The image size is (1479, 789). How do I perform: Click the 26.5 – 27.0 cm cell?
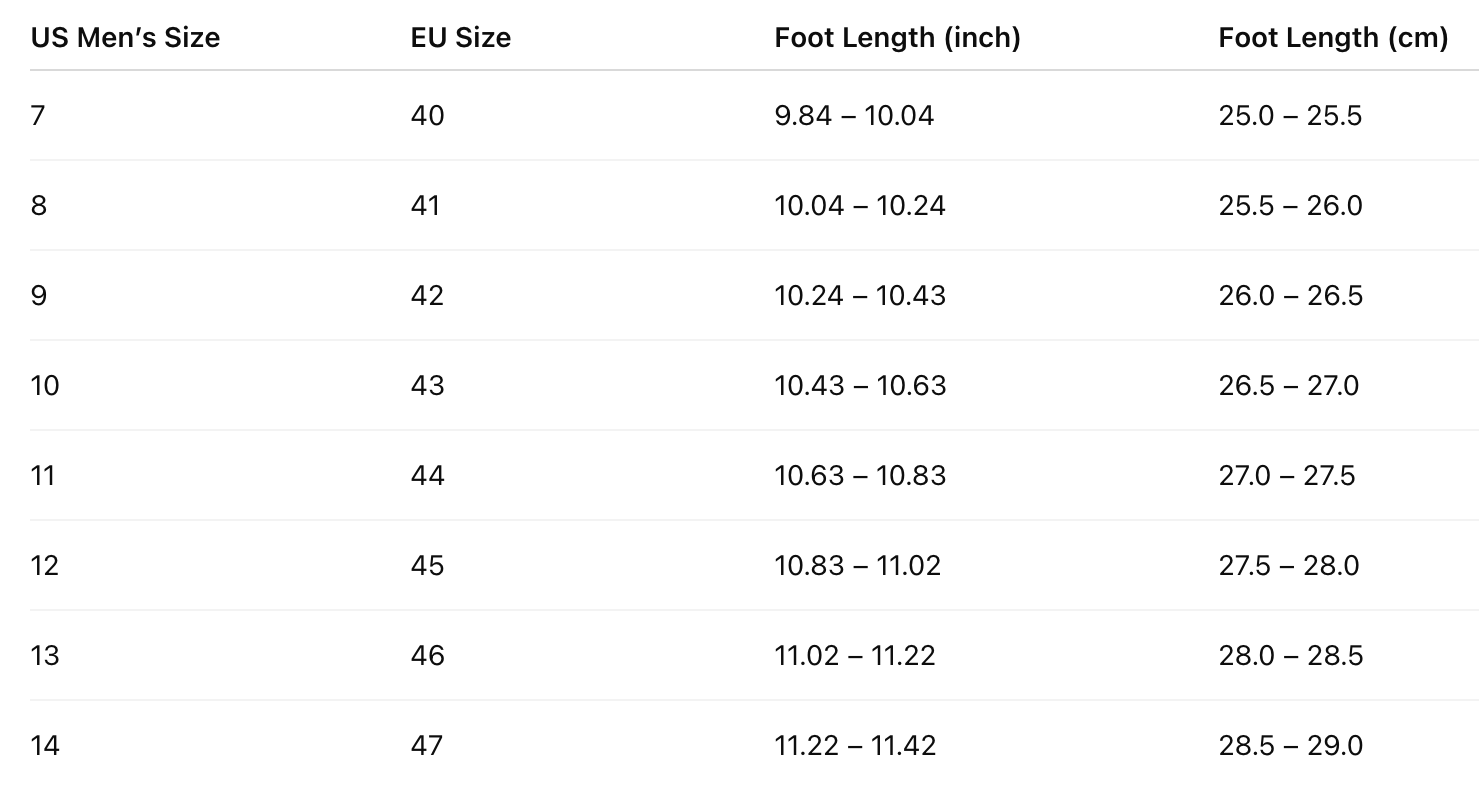(1289, 386)
